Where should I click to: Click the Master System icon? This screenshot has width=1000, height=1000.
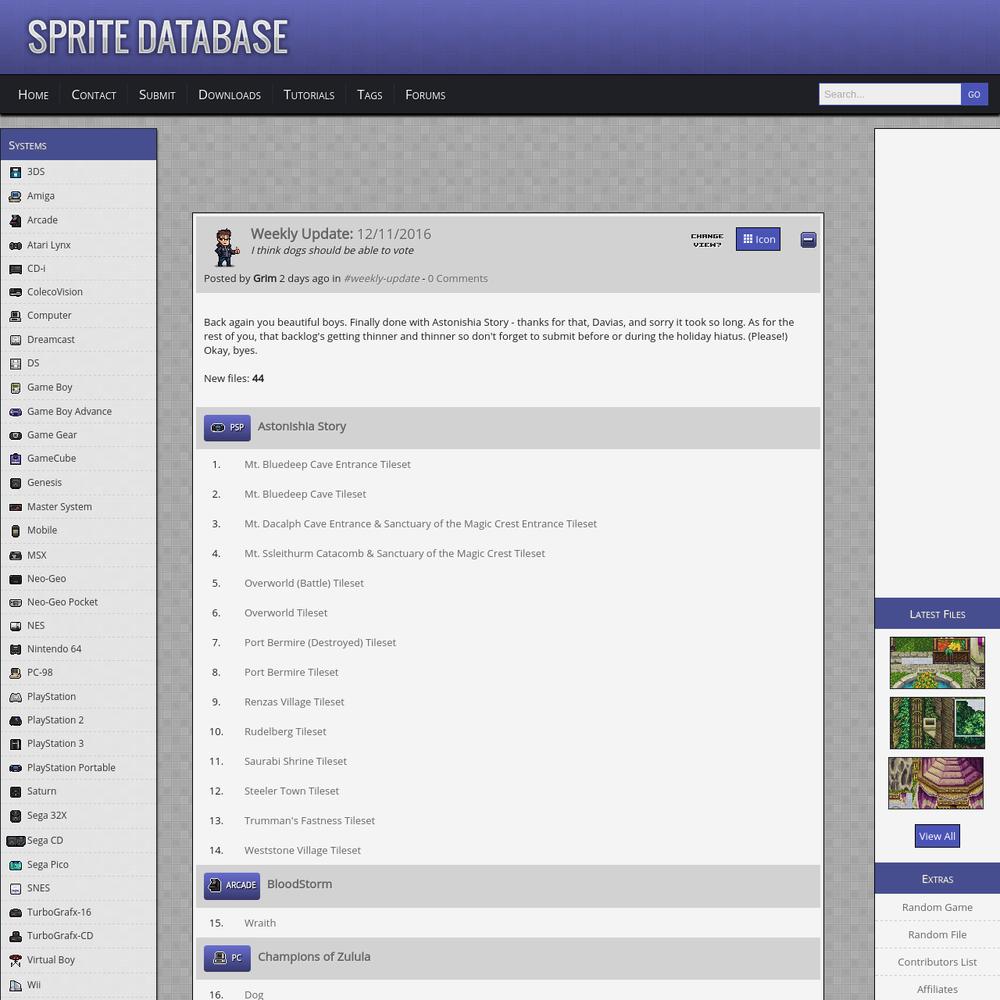(15, 507)
